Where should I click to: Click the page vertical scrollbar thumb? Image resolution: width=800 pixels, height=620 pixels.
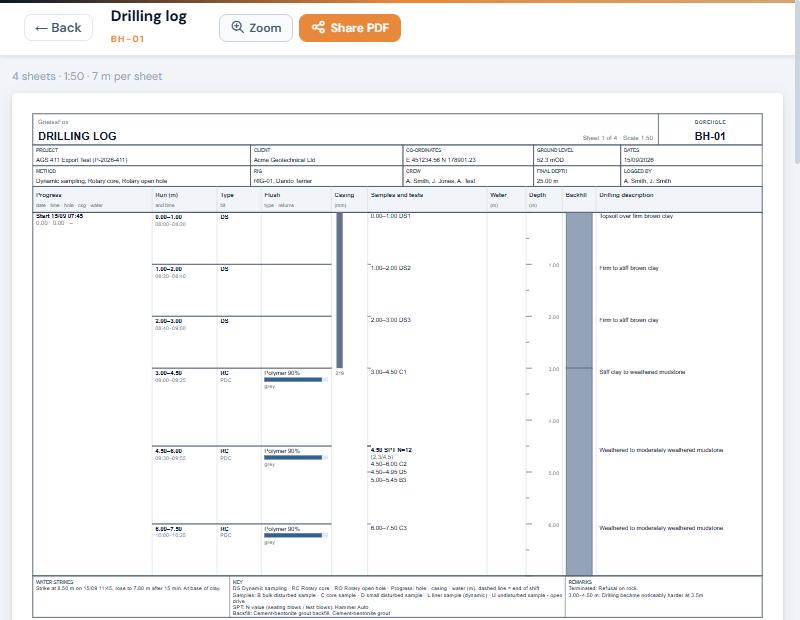797,84
